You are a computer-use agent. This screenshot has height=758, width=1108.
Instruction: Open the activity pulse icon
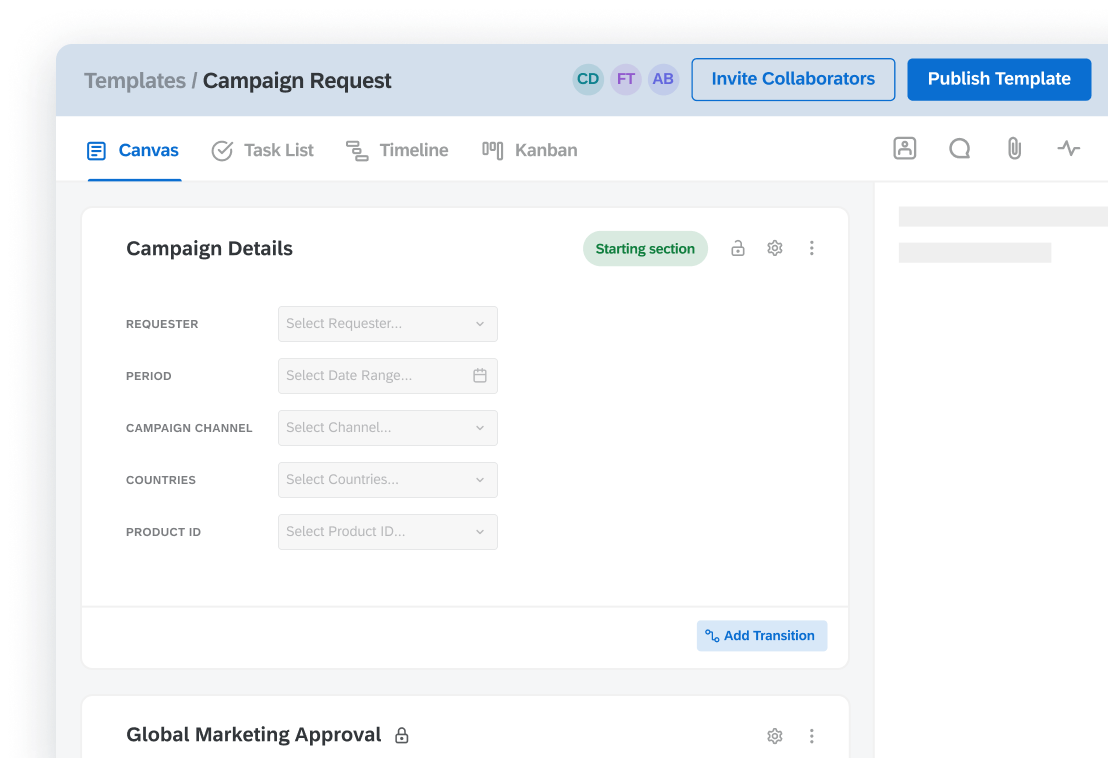pos(1068,149)
